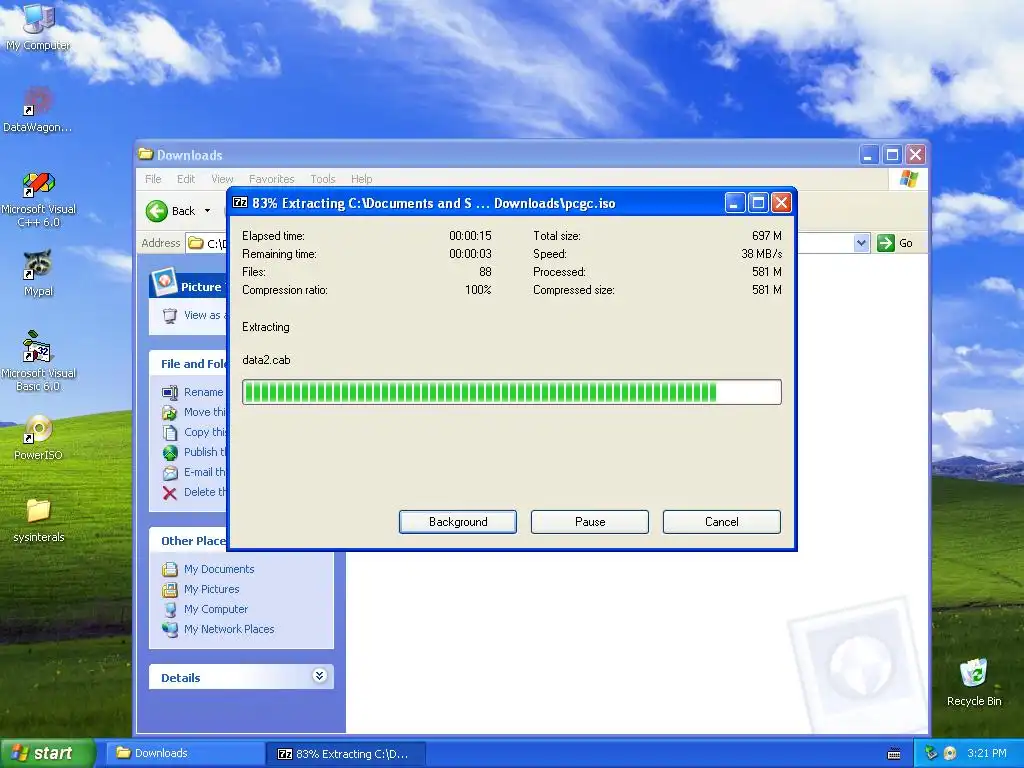Click the My Computer icon in Other Places

(170, 609)
